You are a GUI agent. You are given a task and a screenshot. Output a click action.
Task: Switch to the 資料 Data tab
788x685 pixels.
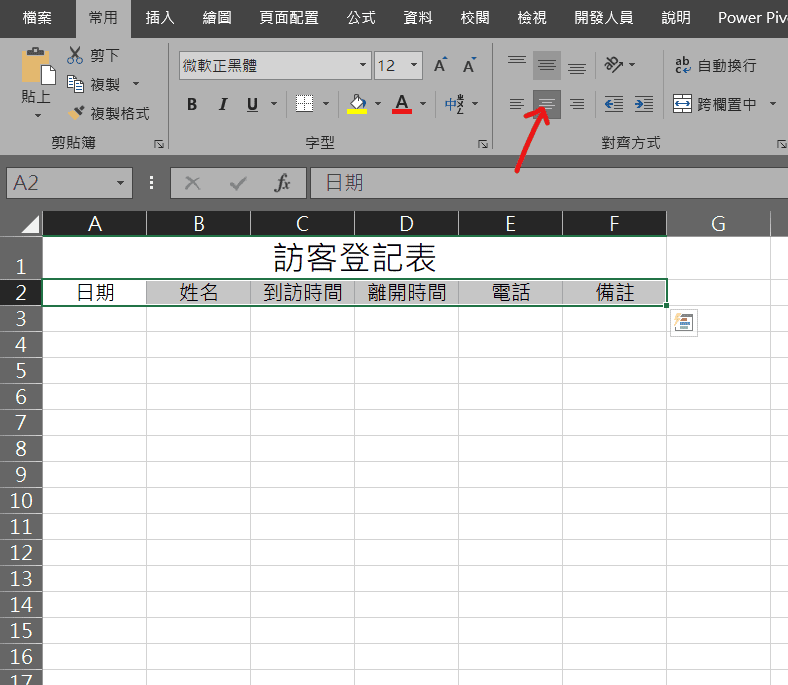pos(418,18)
